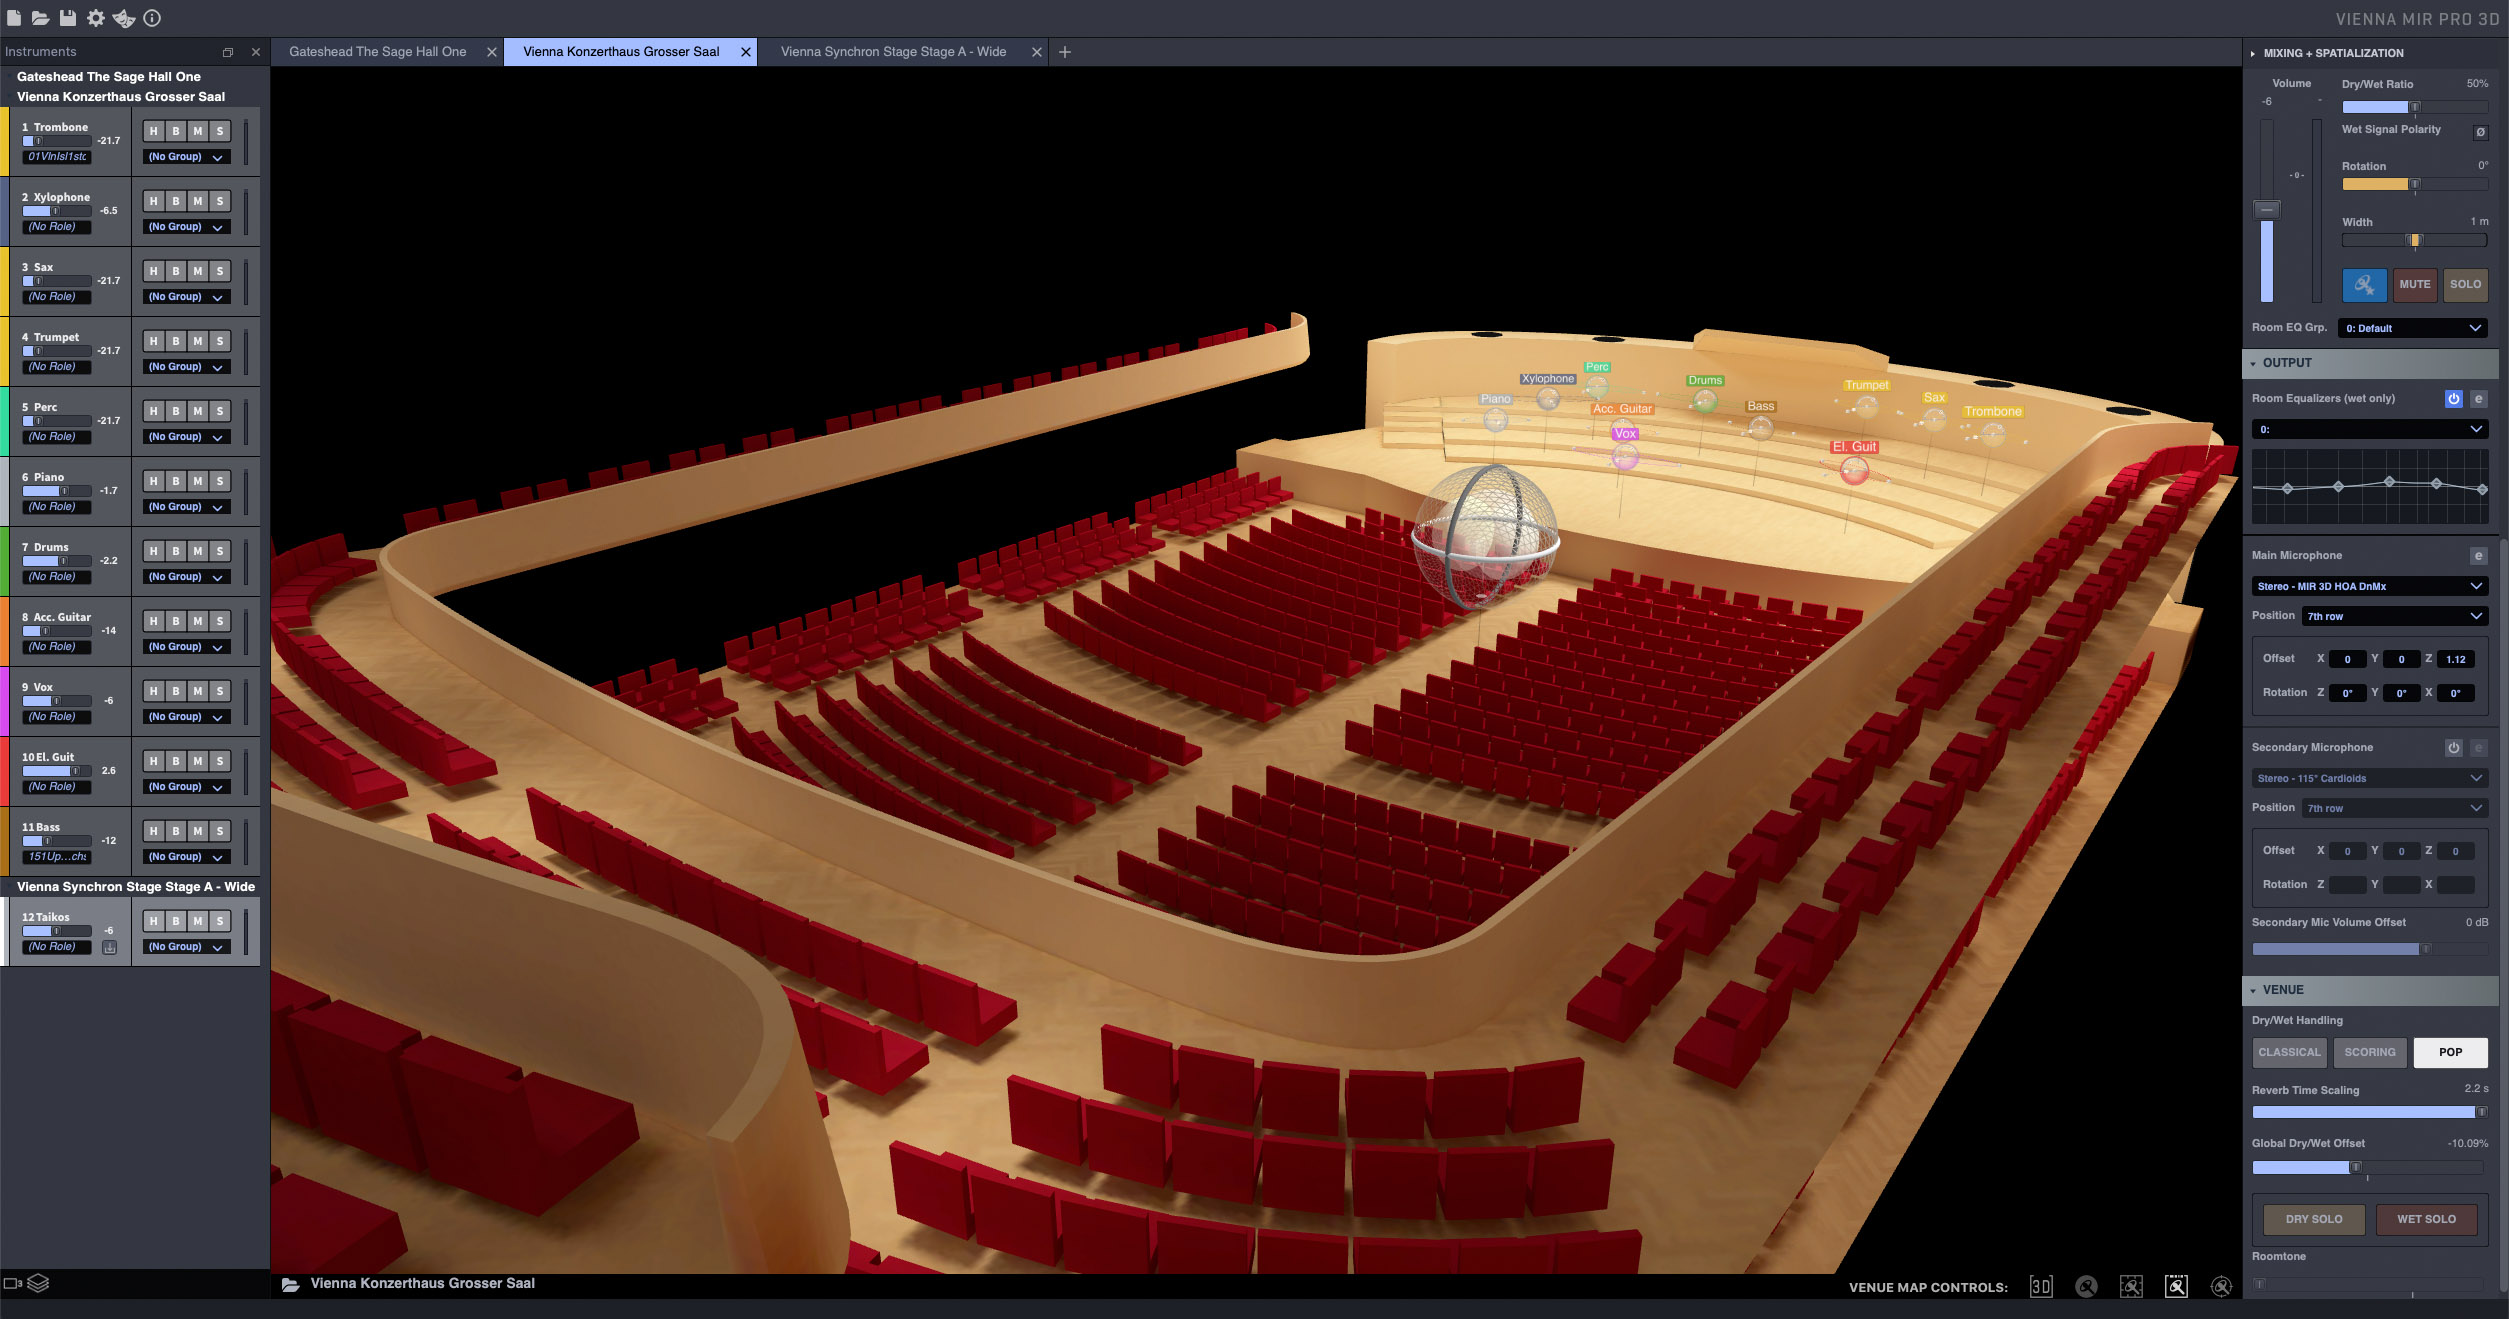Open the Room Equalizers editor 'e' button
This screenshot has width=2509, height=1319.
point(2478,399)
